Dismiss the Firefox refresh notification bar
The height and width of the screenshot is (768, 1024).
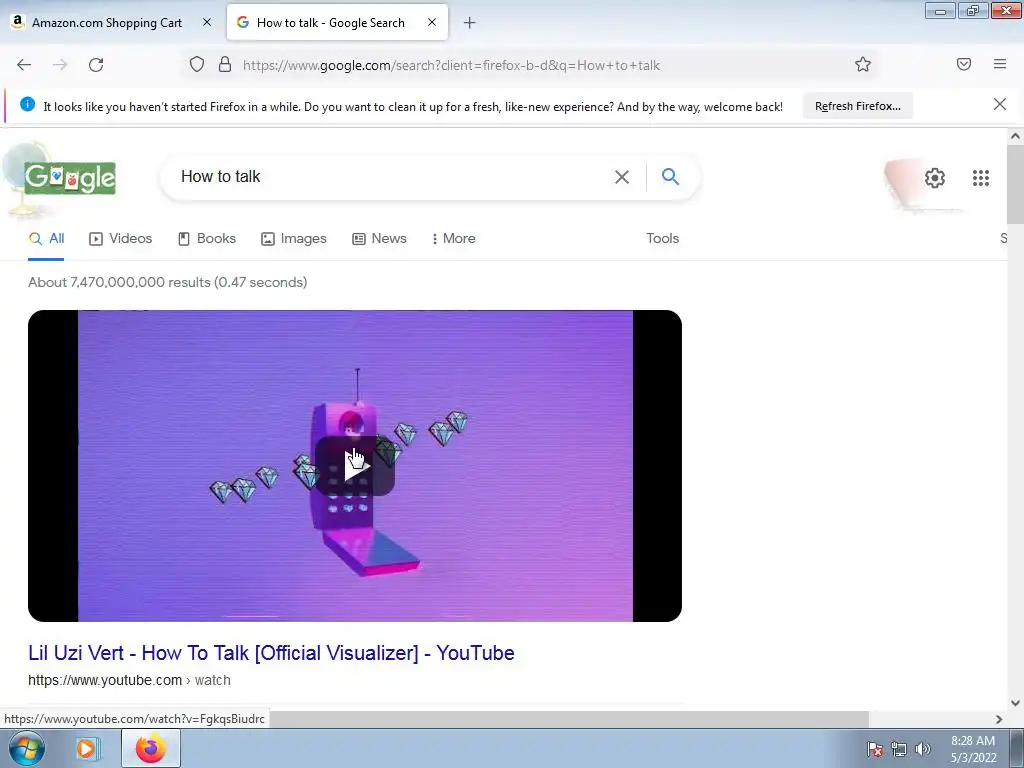point(1000,104)
